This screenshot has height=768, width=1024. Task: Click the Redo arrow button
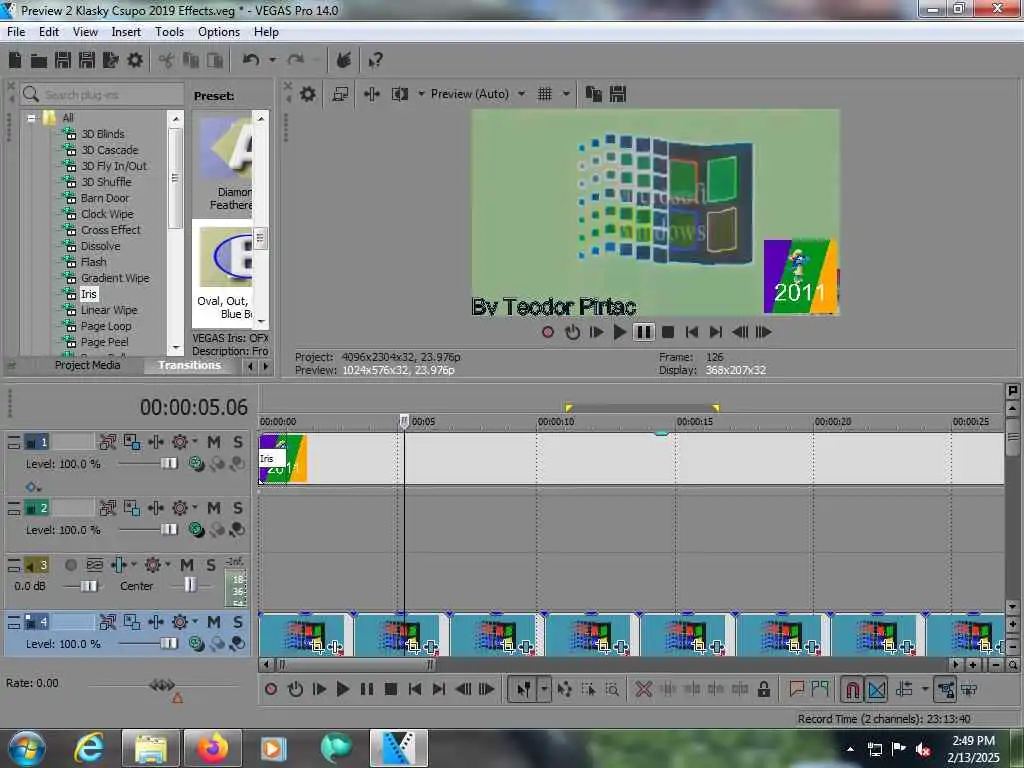pyautogui.click(x=296, y=60)
